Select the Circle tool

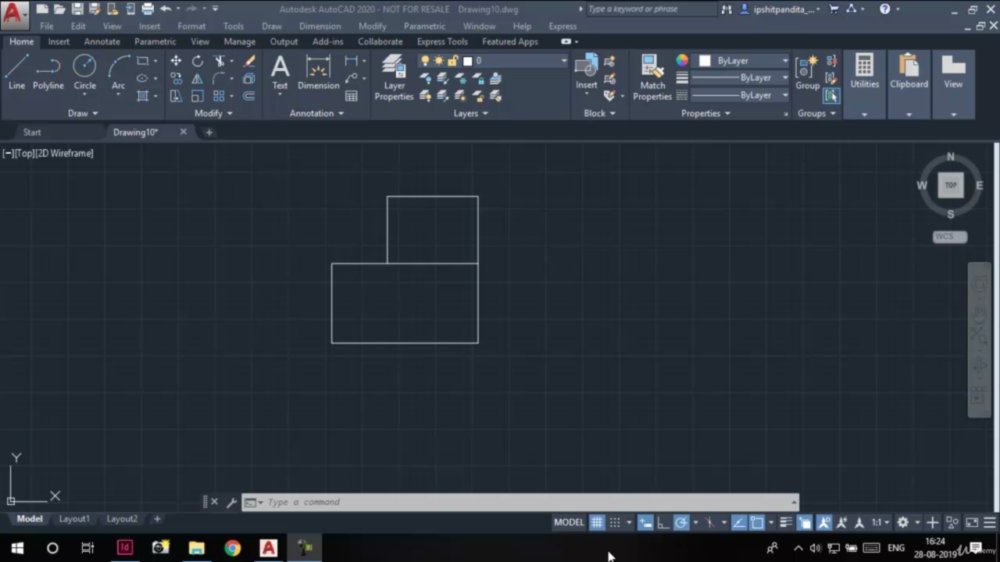(x=84, y=72)
